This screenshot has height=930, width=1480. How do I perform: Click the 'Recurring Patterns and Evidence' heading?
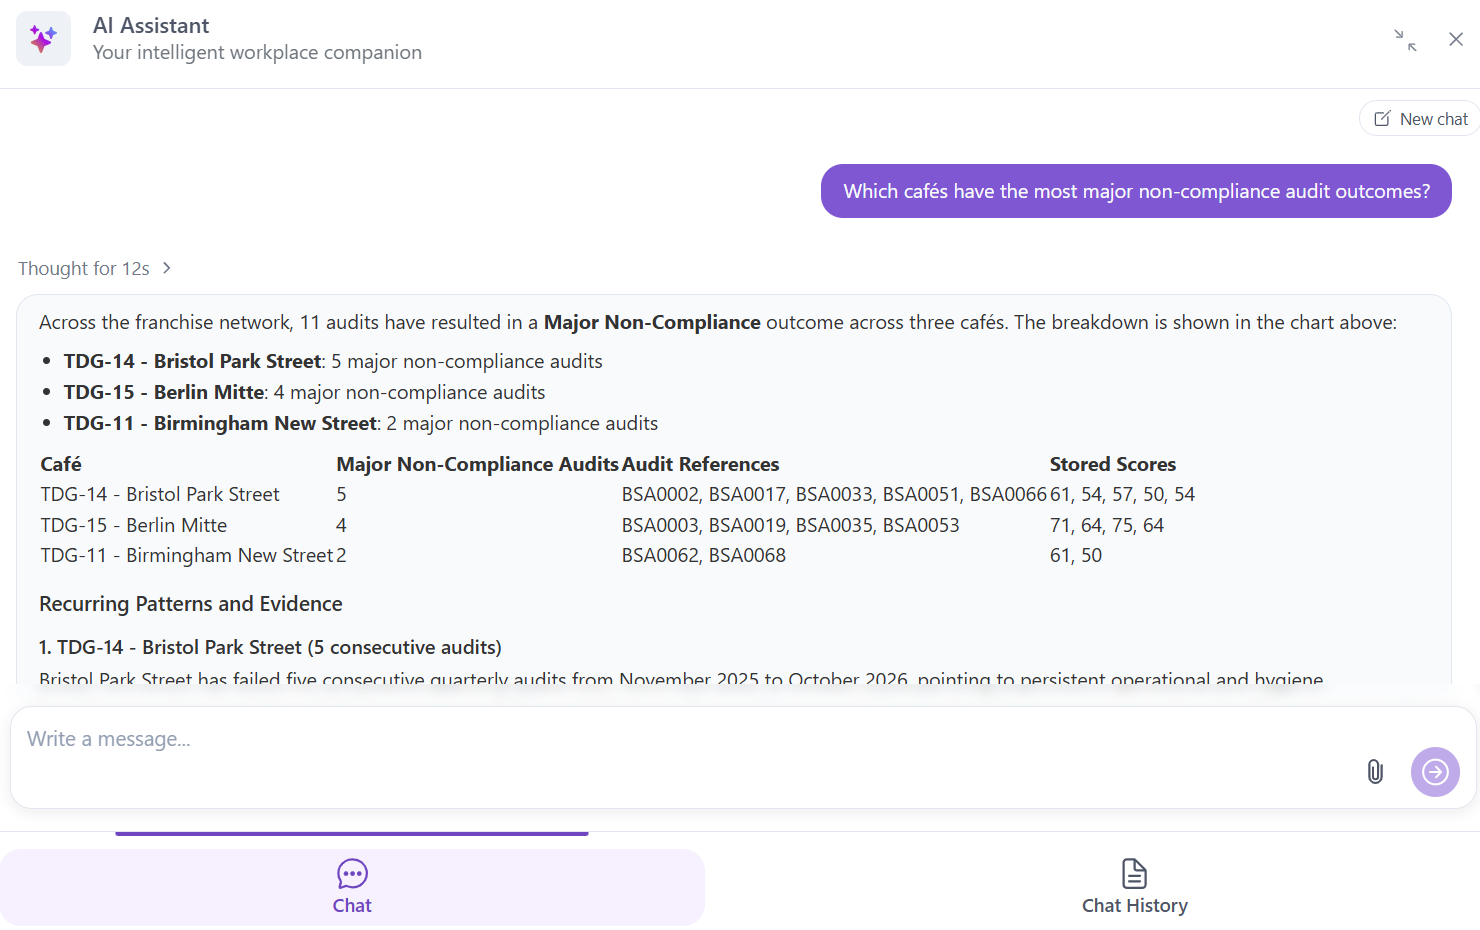click(191, 604)
